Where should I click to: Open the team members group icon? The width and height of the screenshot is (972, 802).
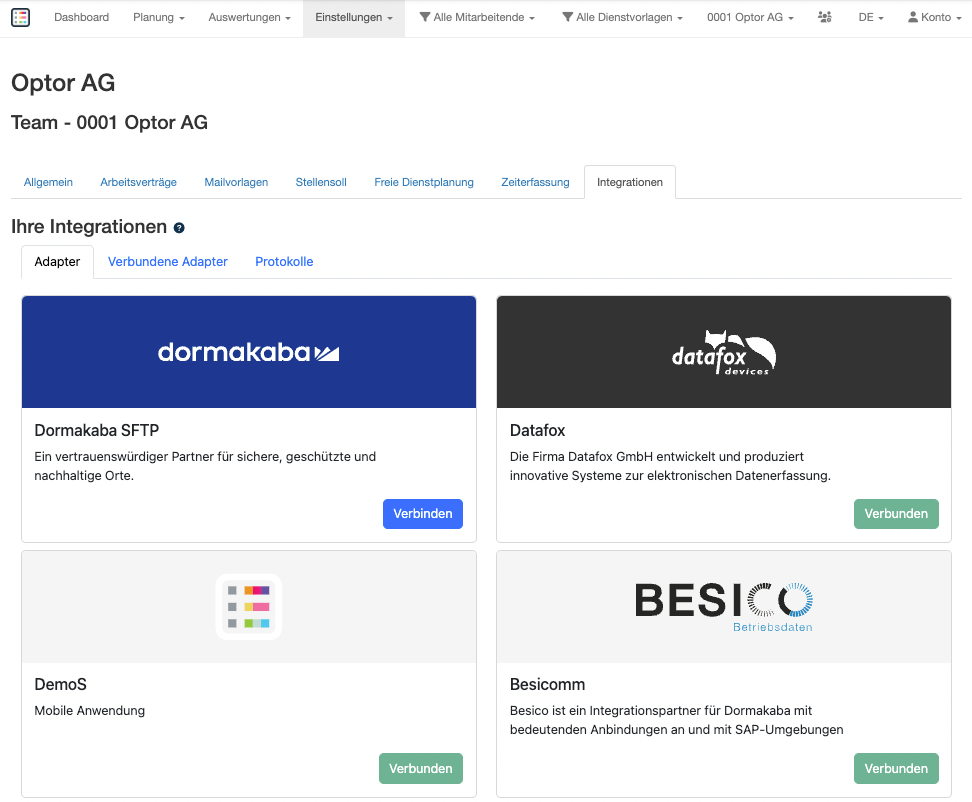point(824,17)
